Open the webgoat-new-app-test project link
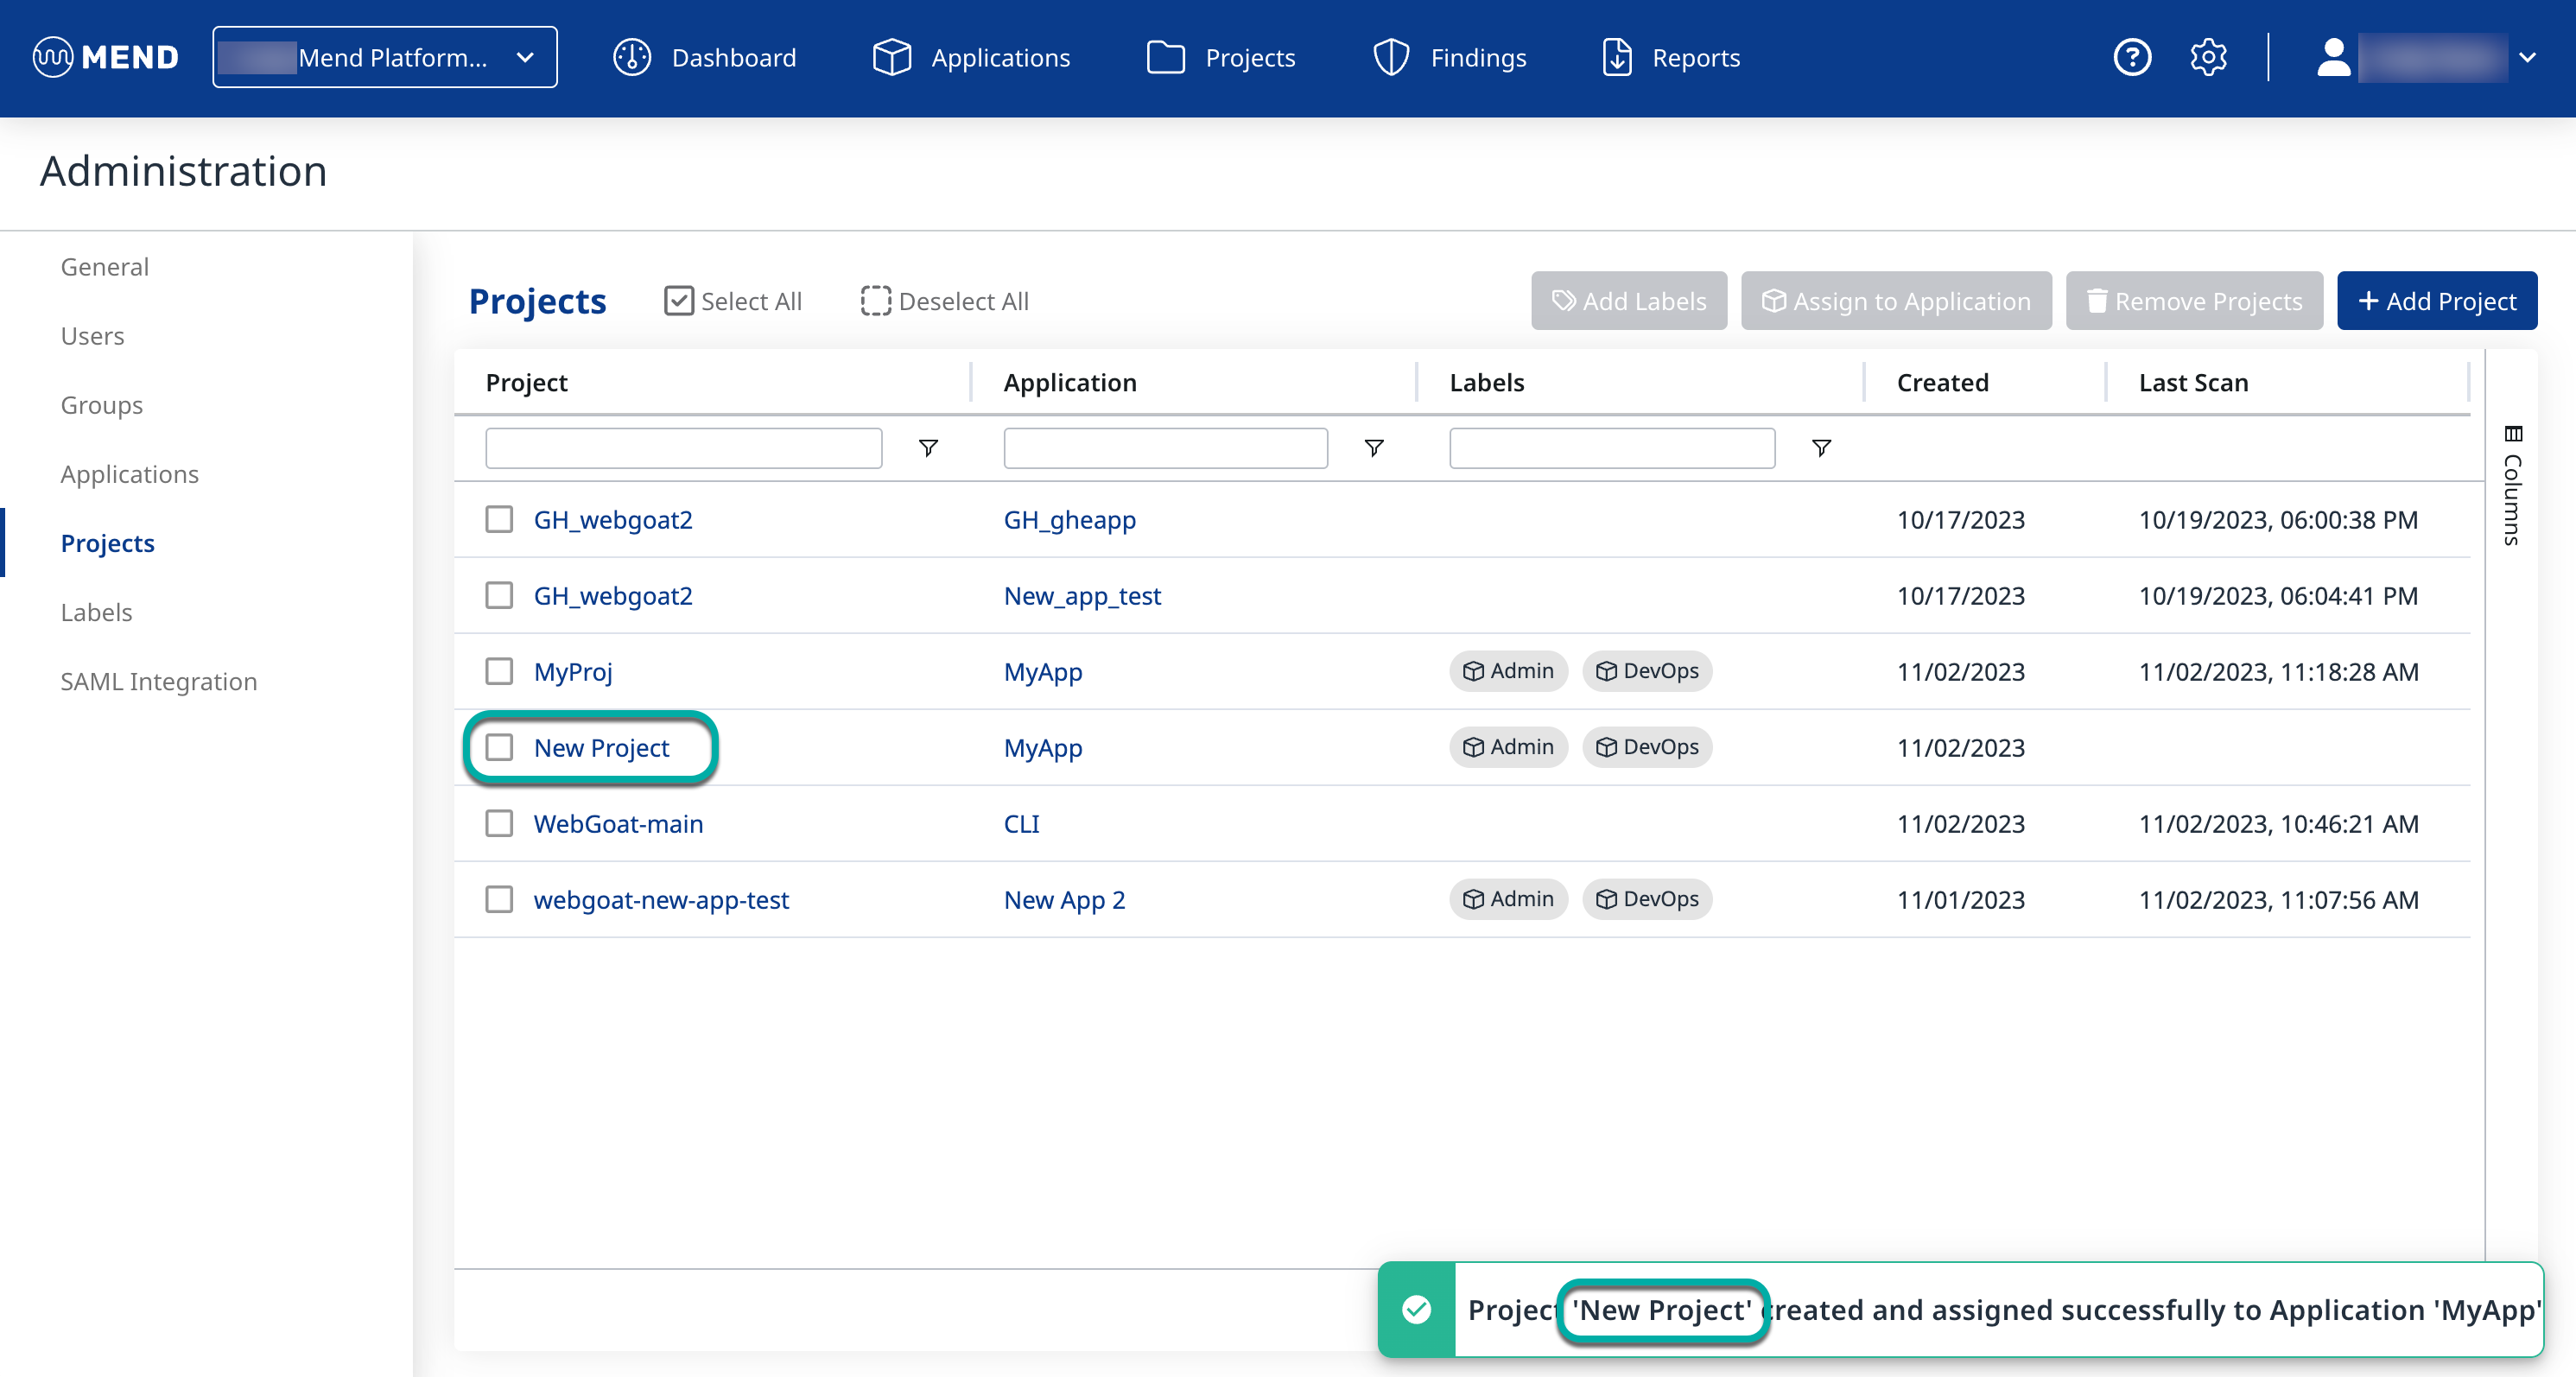 [x=661, y=899]
